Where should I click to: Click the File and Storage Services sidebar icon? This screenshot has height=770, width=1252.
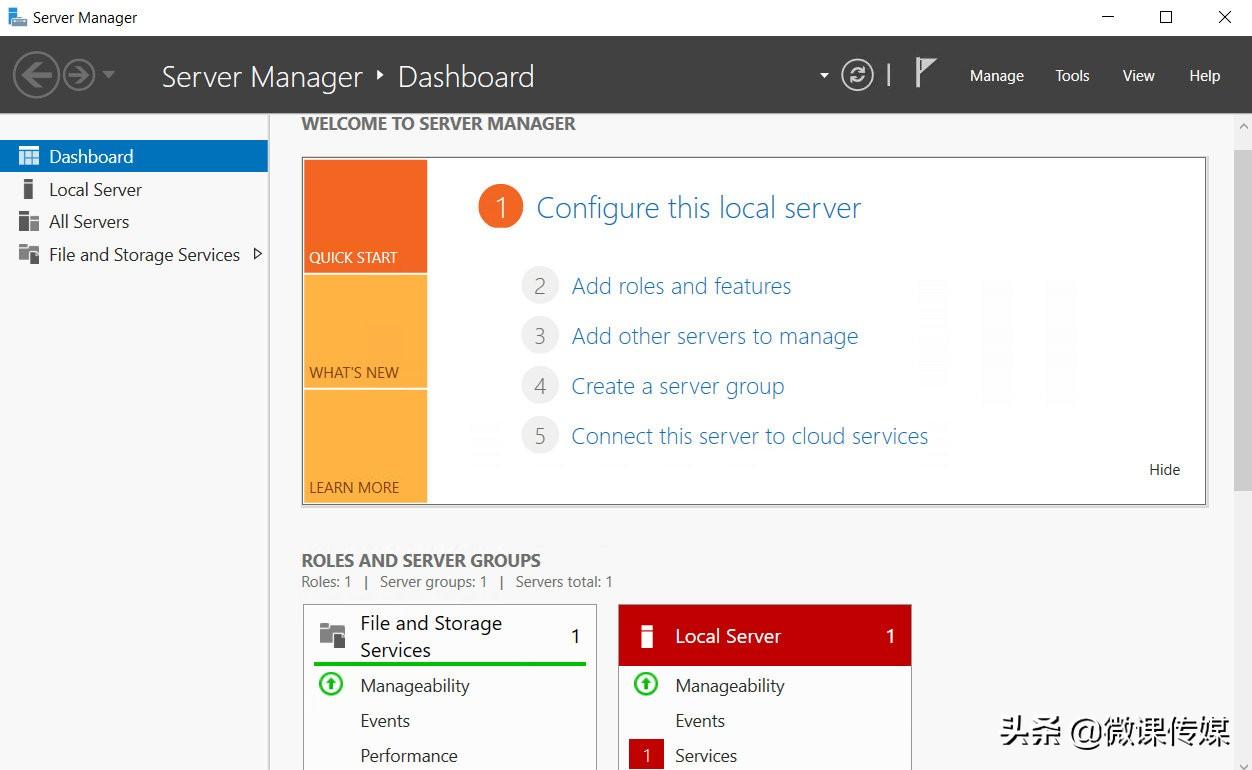coord(29,254)
